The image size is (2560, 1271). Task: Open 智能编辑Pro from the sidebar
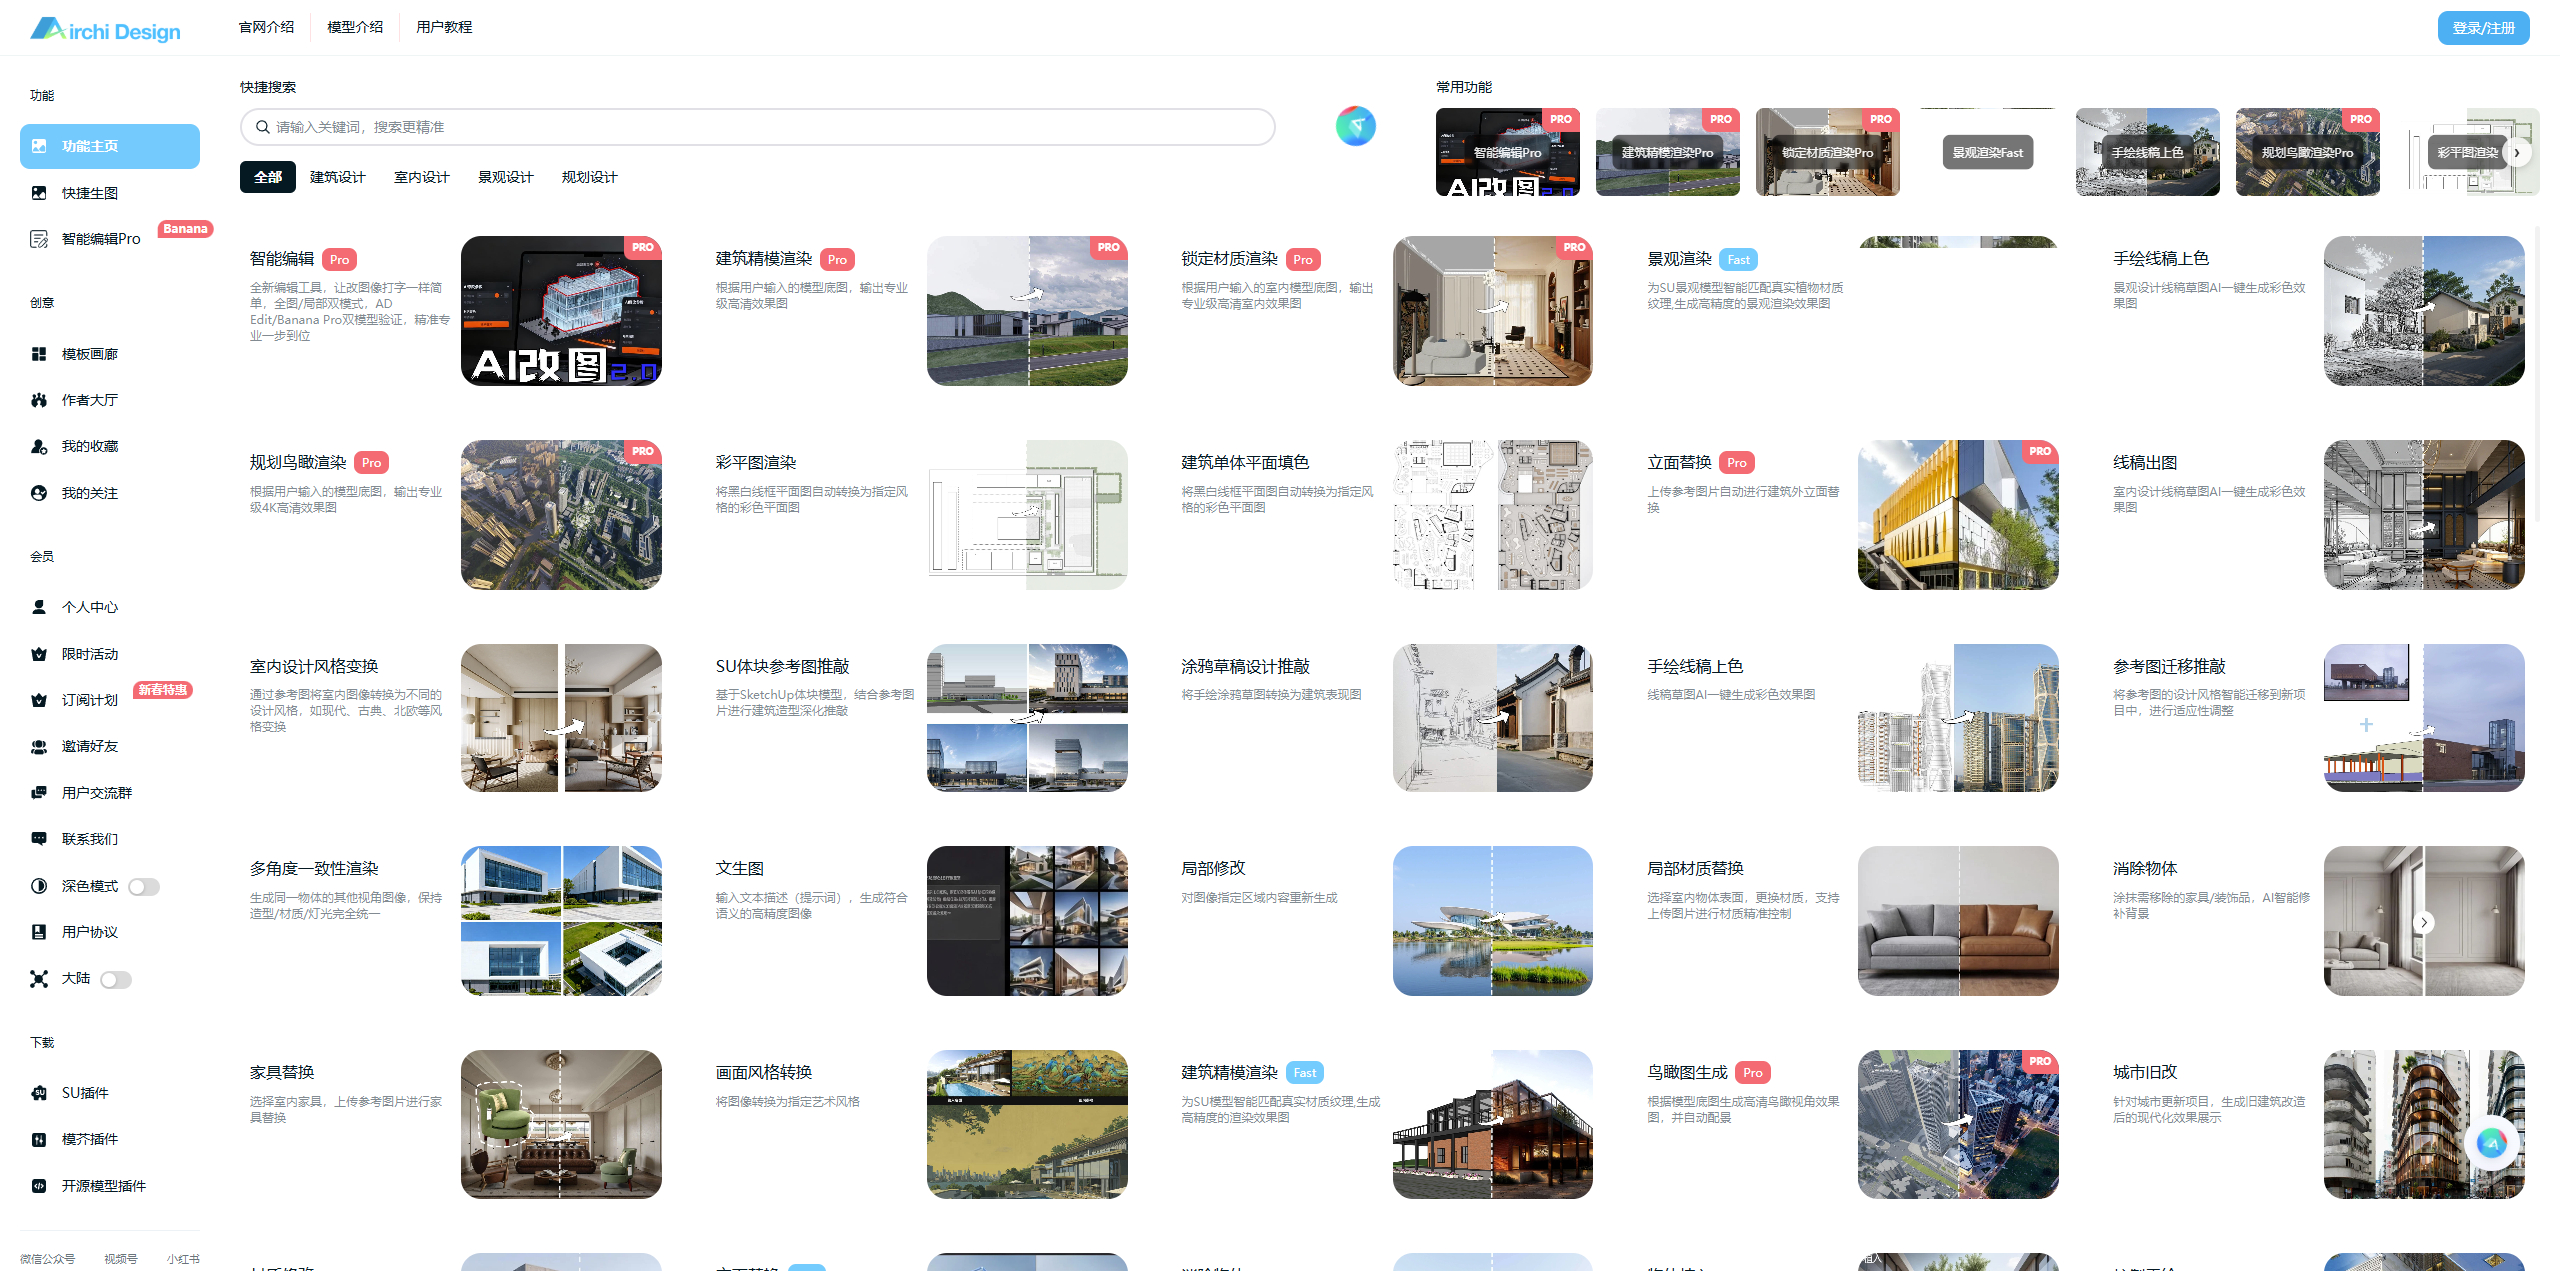click(100, 239)
